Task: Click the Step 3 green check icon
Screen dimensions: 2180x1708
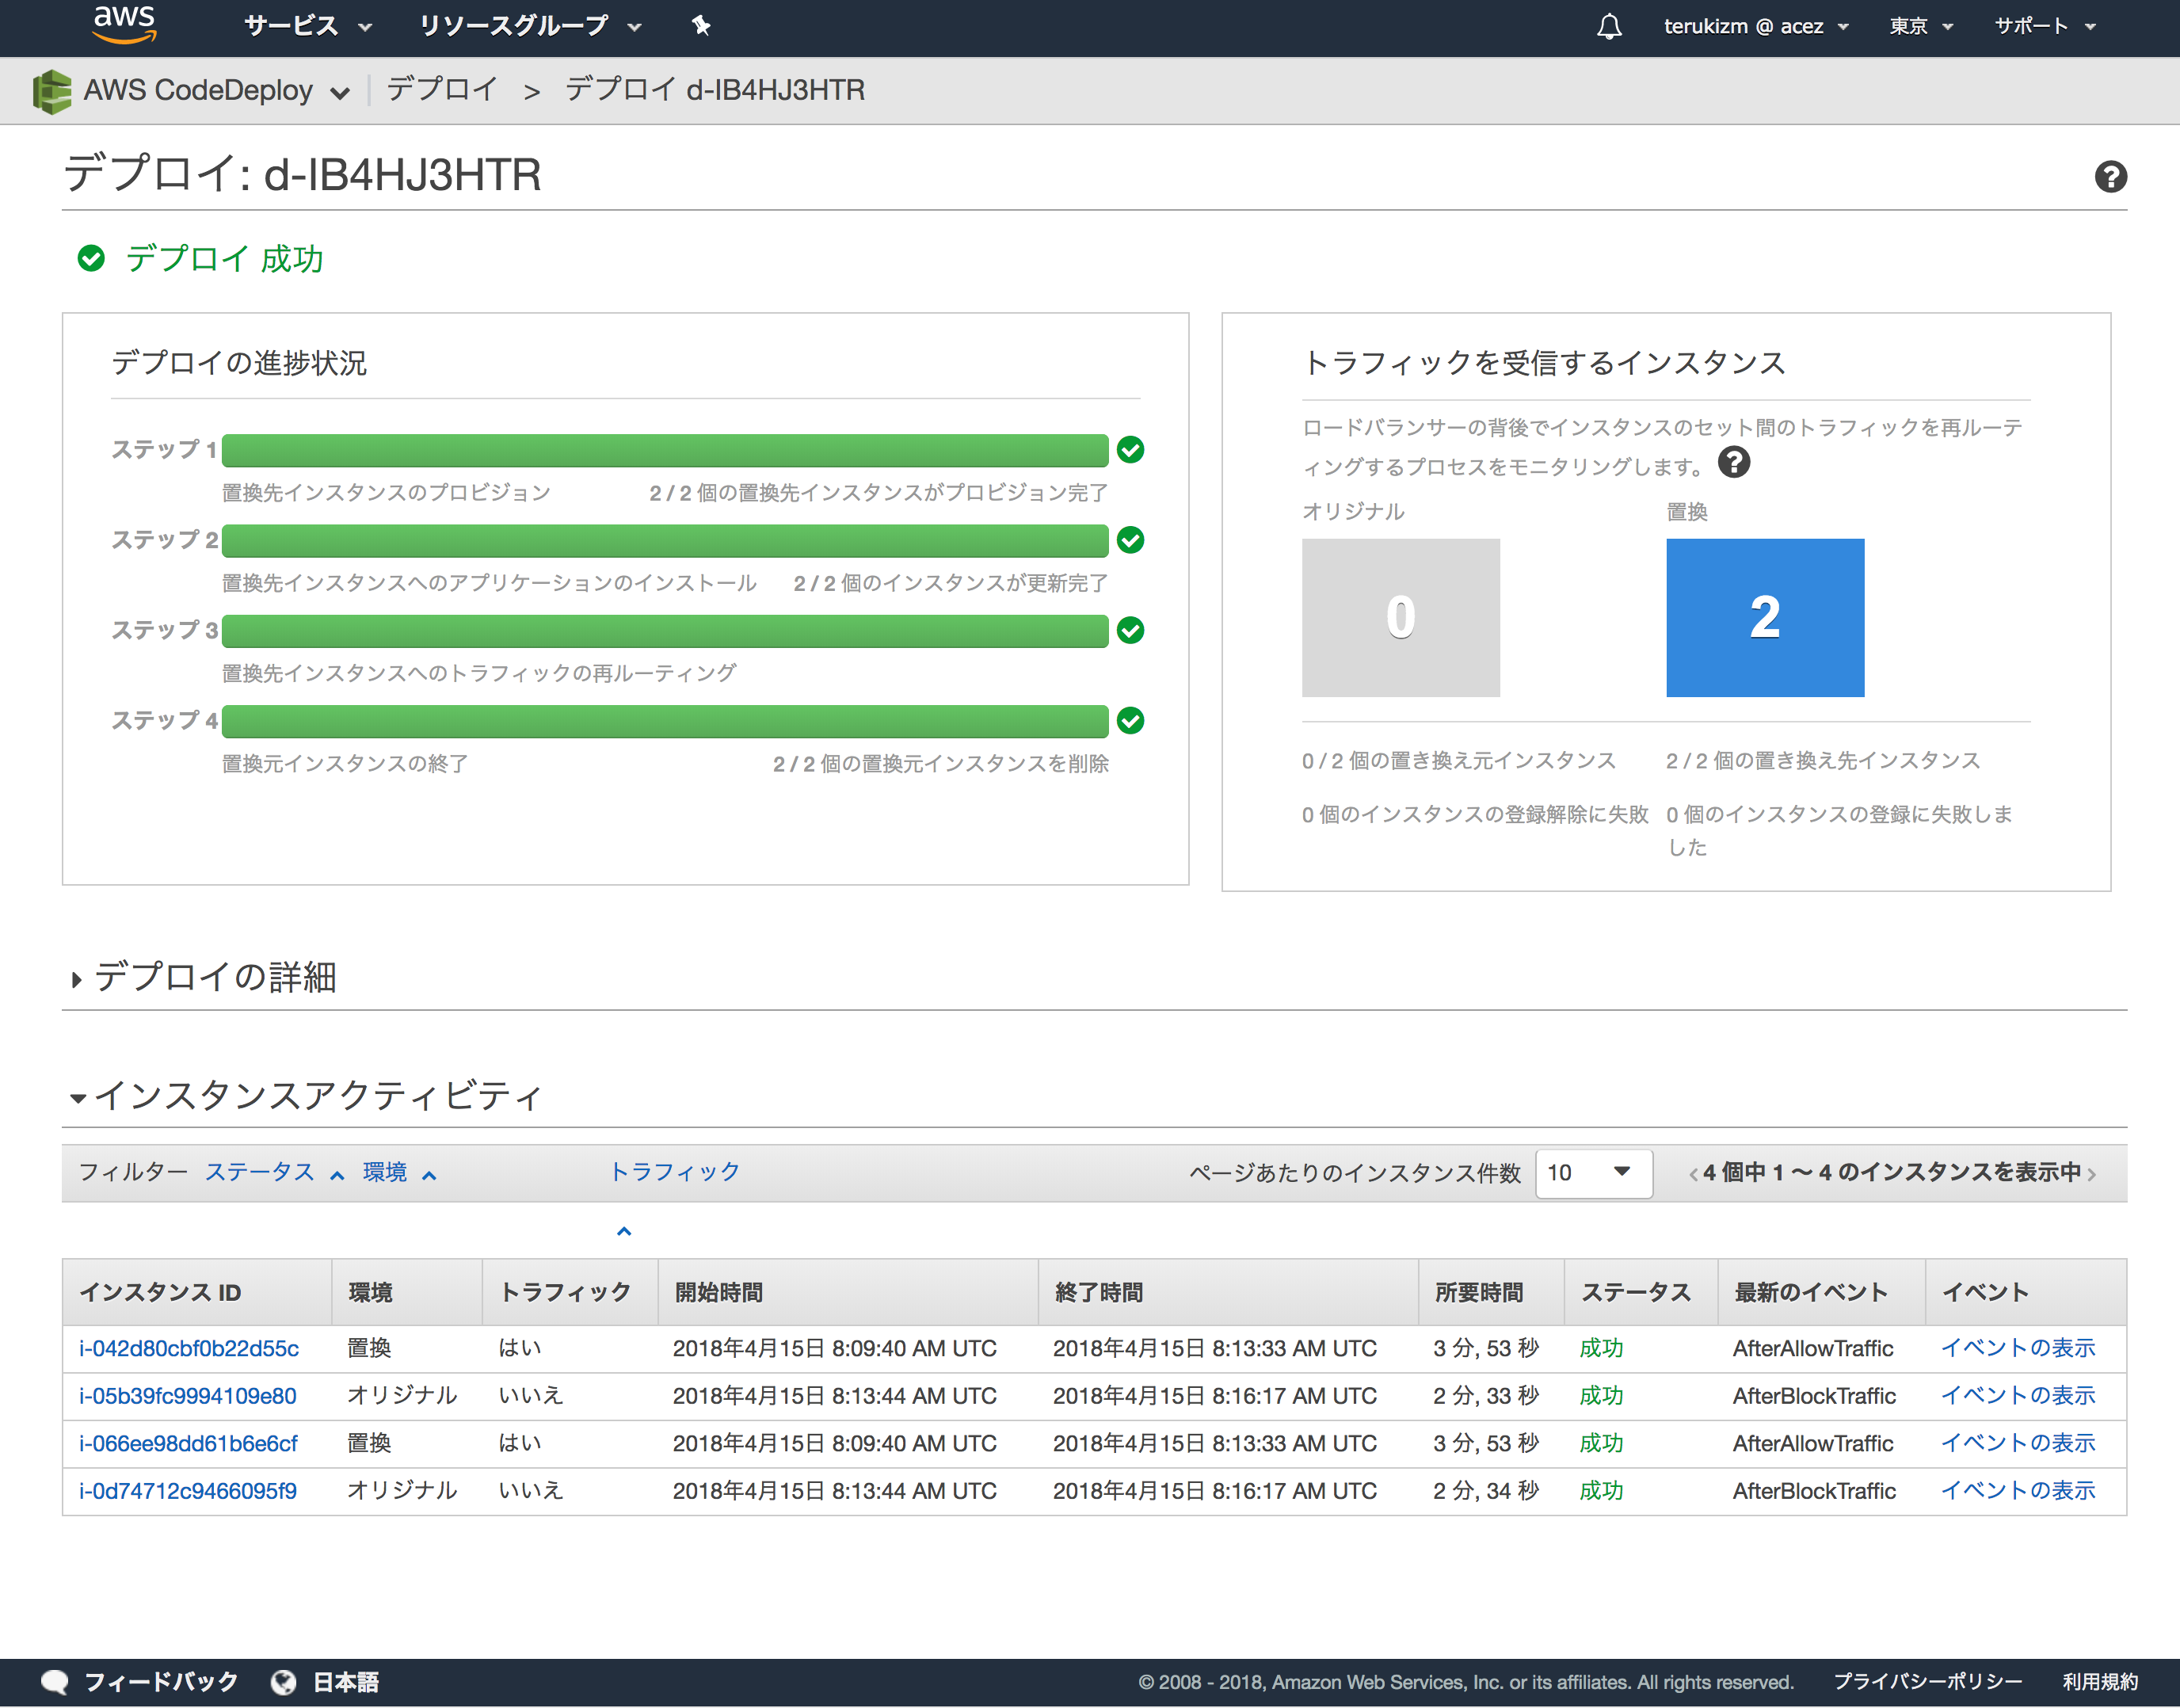Action: 1131,630
